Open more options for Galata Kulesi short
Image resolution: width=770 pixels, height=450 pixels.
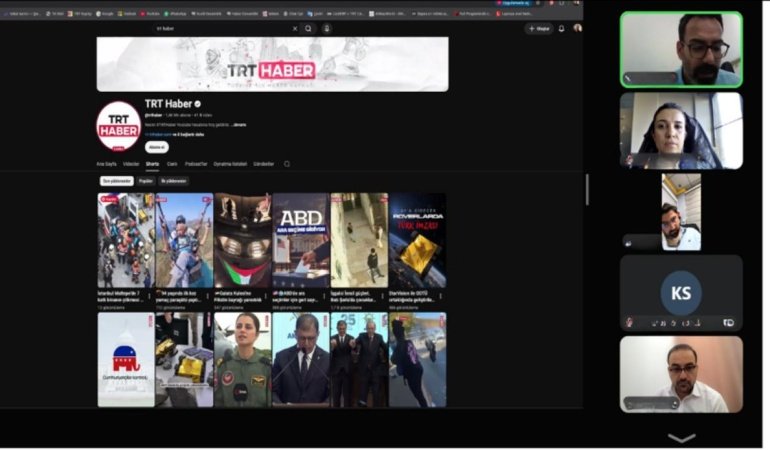(x=266, y=296)
